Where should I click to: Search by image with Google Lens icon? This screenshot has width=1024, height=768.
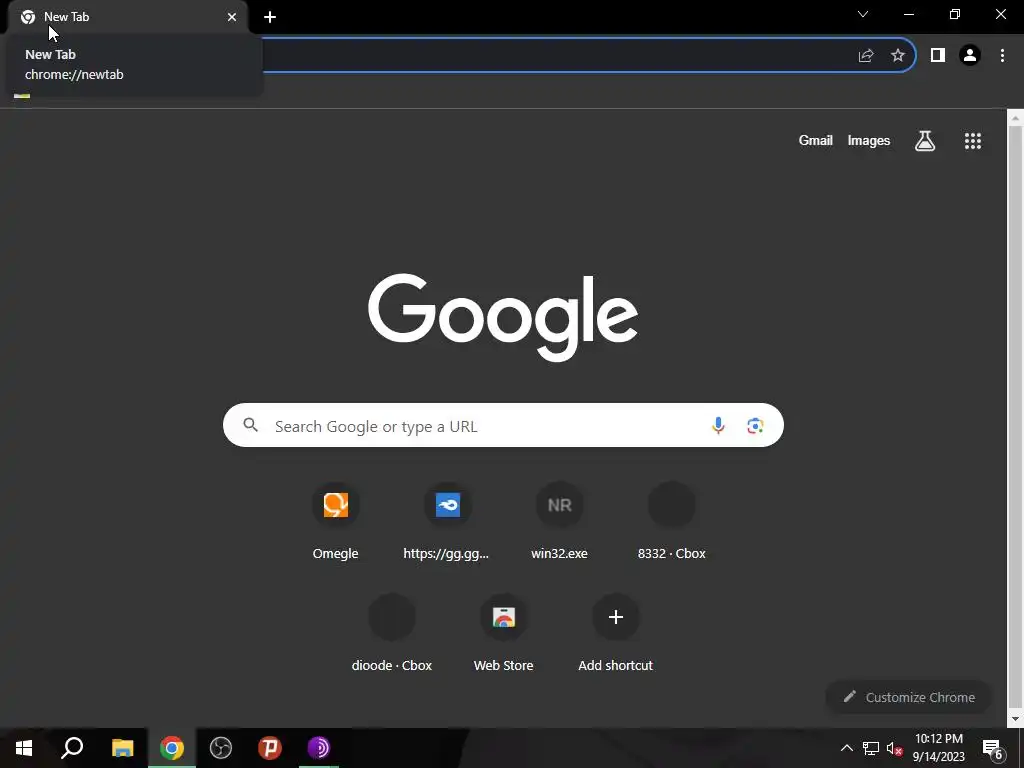[755, 426]
